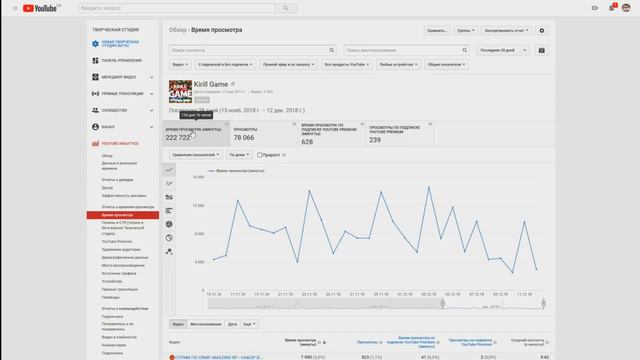This screenshot has height=360, width=640.
Task: Select the Местоположение table tab
Action: click(x=206, y=324)
